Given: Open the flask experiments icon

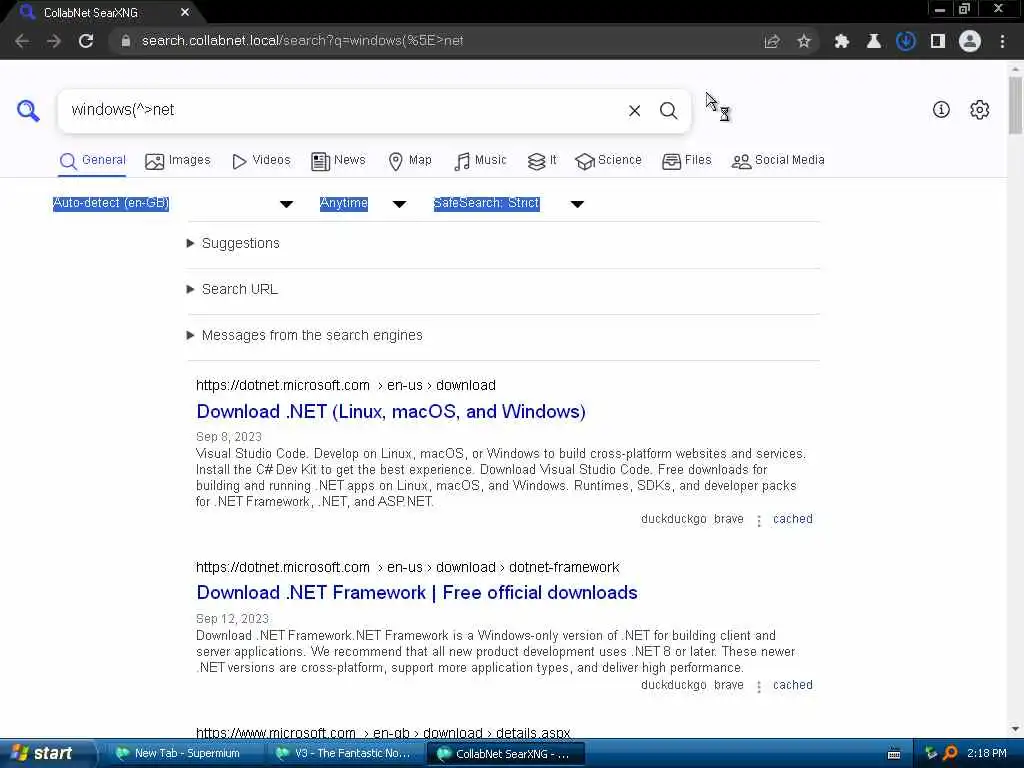Looking at the screenshot, I should 873,41.
